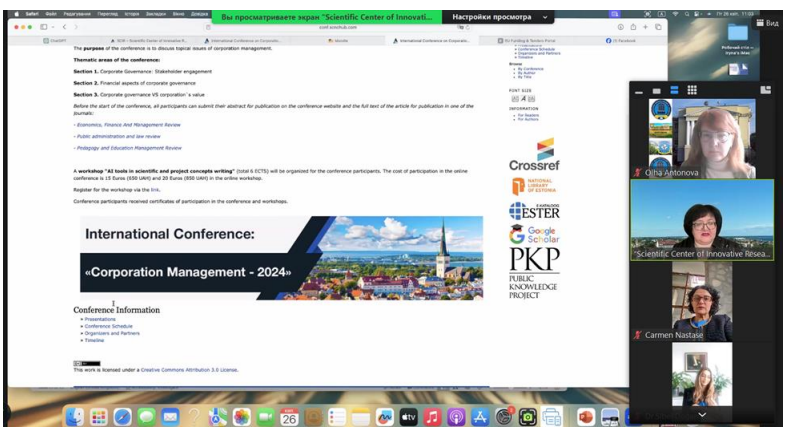
Task: Open the desktop folder icon at top right
Action: [737, 33]
